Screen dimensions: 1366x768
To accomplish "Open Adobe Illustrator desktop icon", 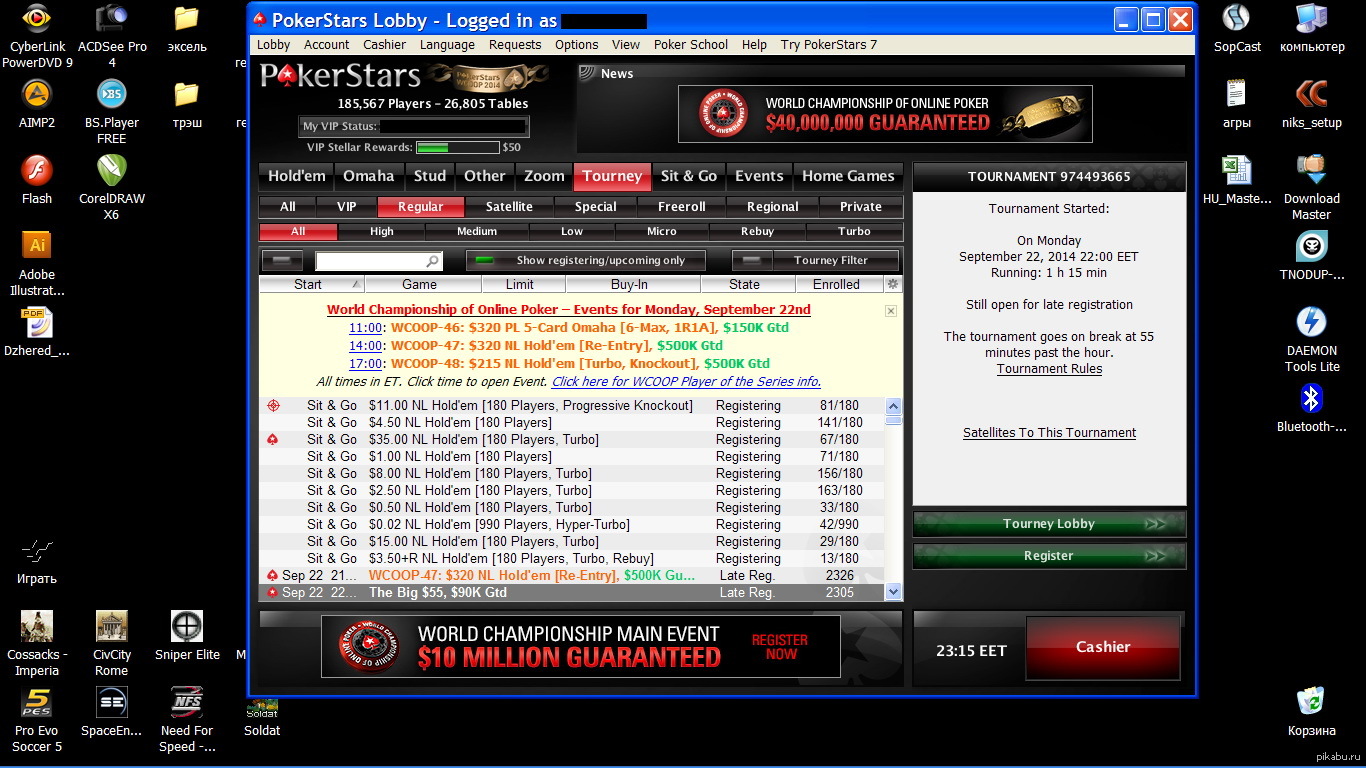I will coord(37,247).
